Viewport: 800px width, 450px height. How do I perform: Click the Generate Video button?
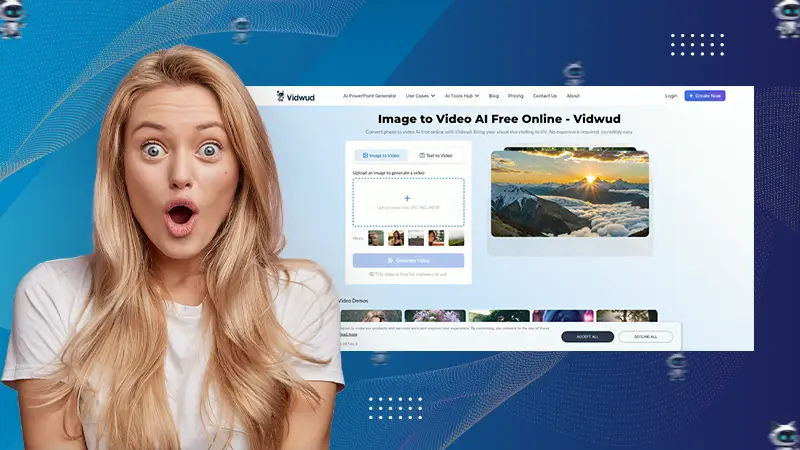point(408,261)
